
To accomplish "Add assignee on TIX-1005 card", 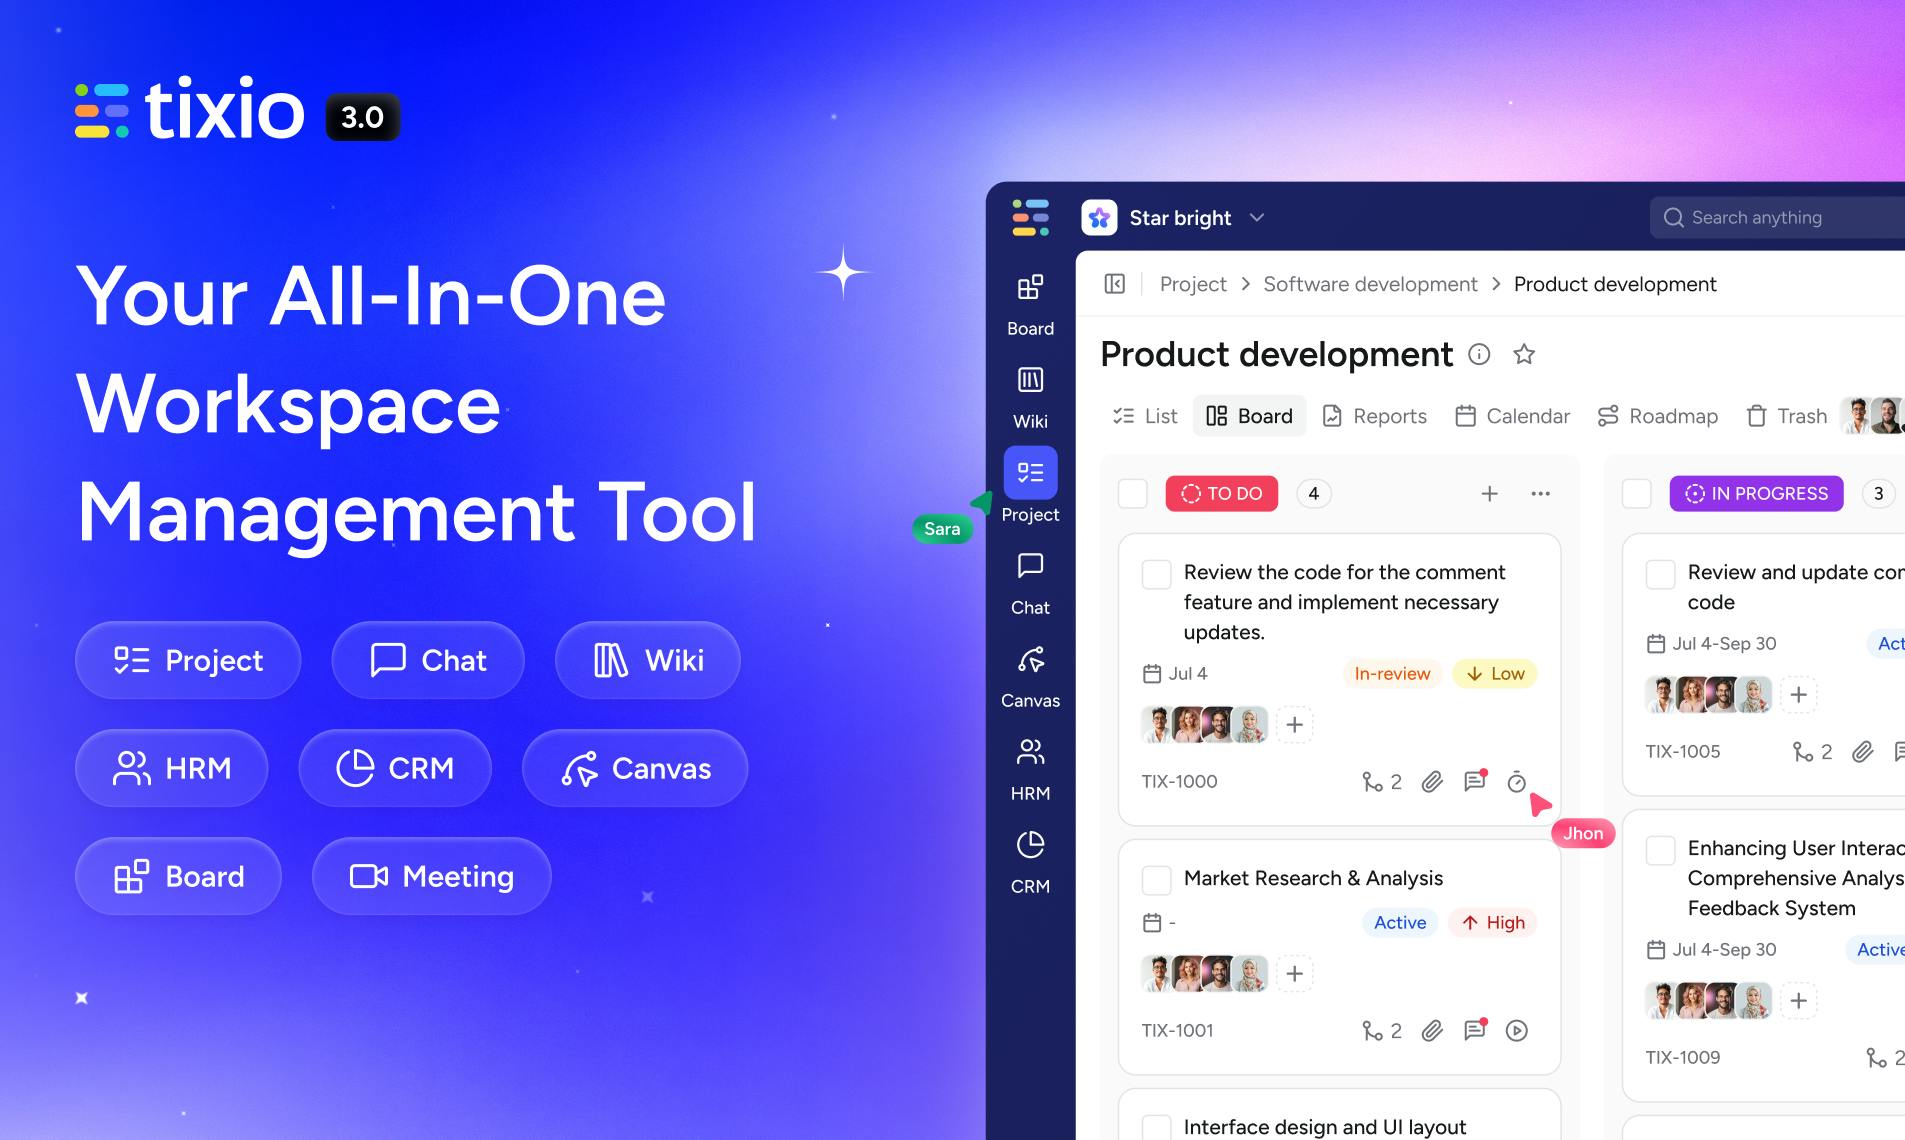I will pos(1798,694).
